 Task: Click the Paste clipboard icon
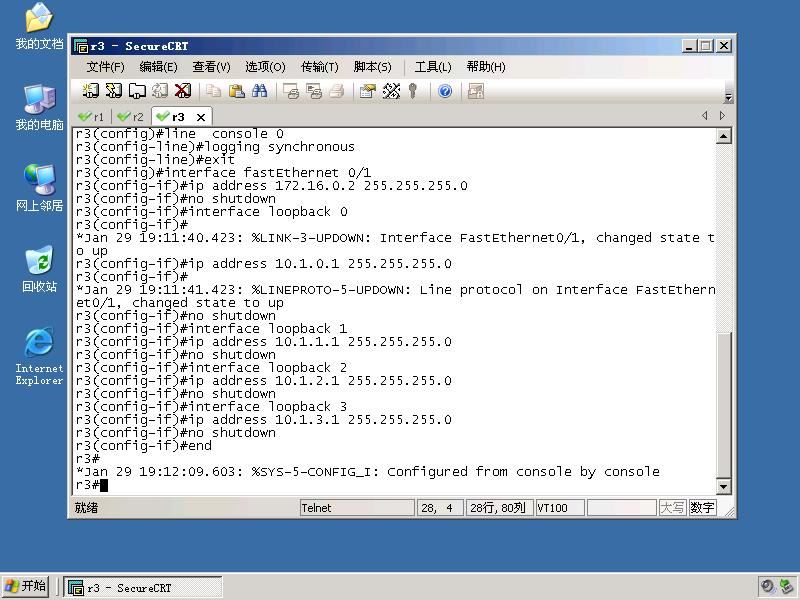click(236, 91)
